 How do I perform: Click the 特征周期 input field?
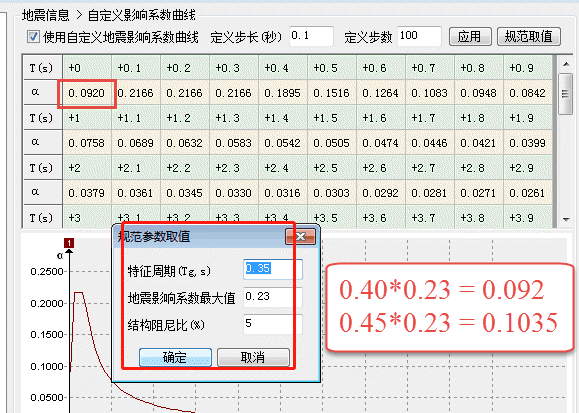(x=273, y=269)
